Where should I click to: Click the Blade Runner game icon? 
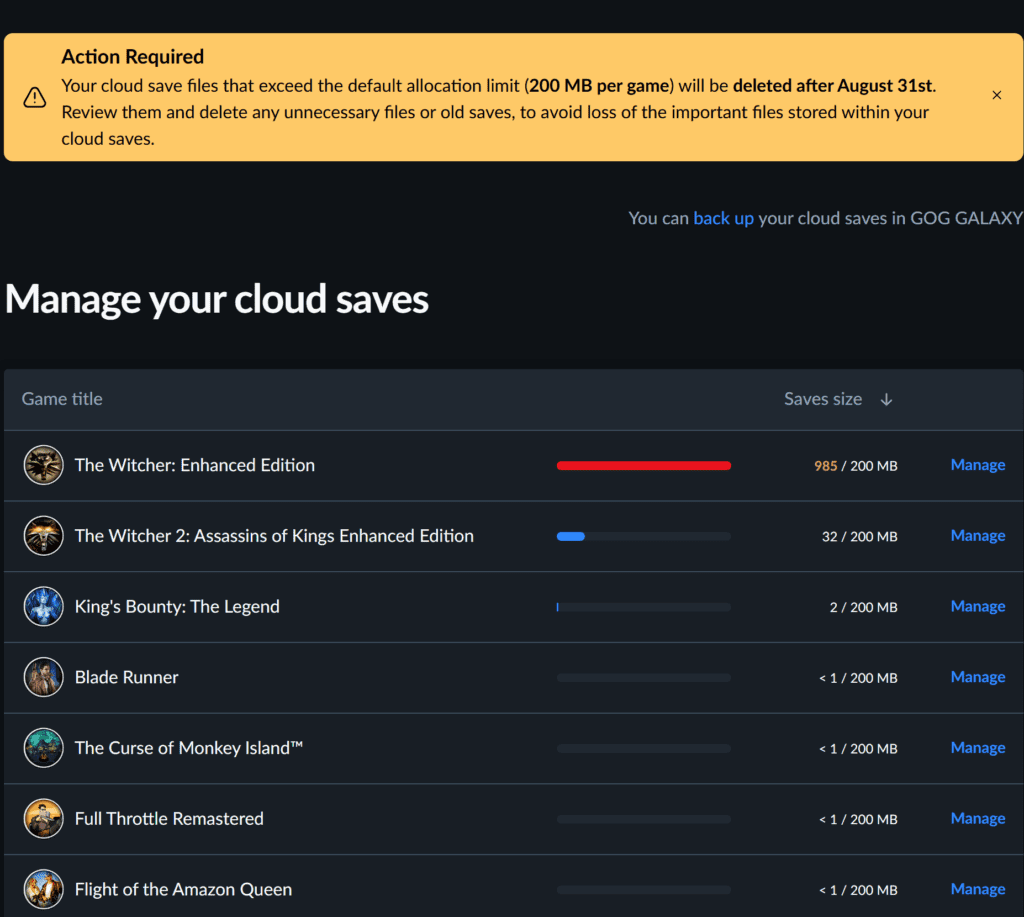coord(44,677)
